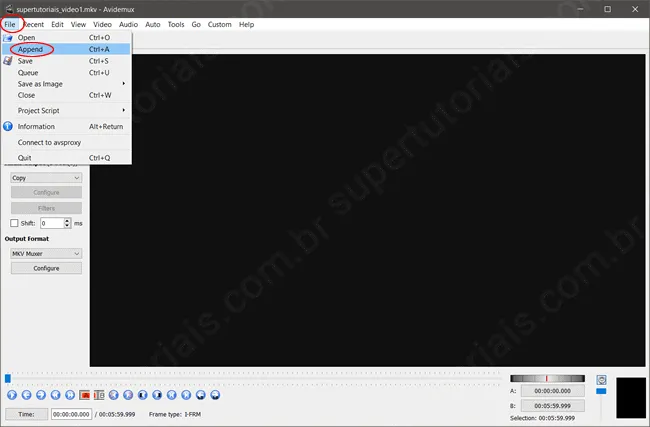Screen dimensions: 650x427
Task: Increase the Shift ms value with up arrow
Action: [68, 221]
